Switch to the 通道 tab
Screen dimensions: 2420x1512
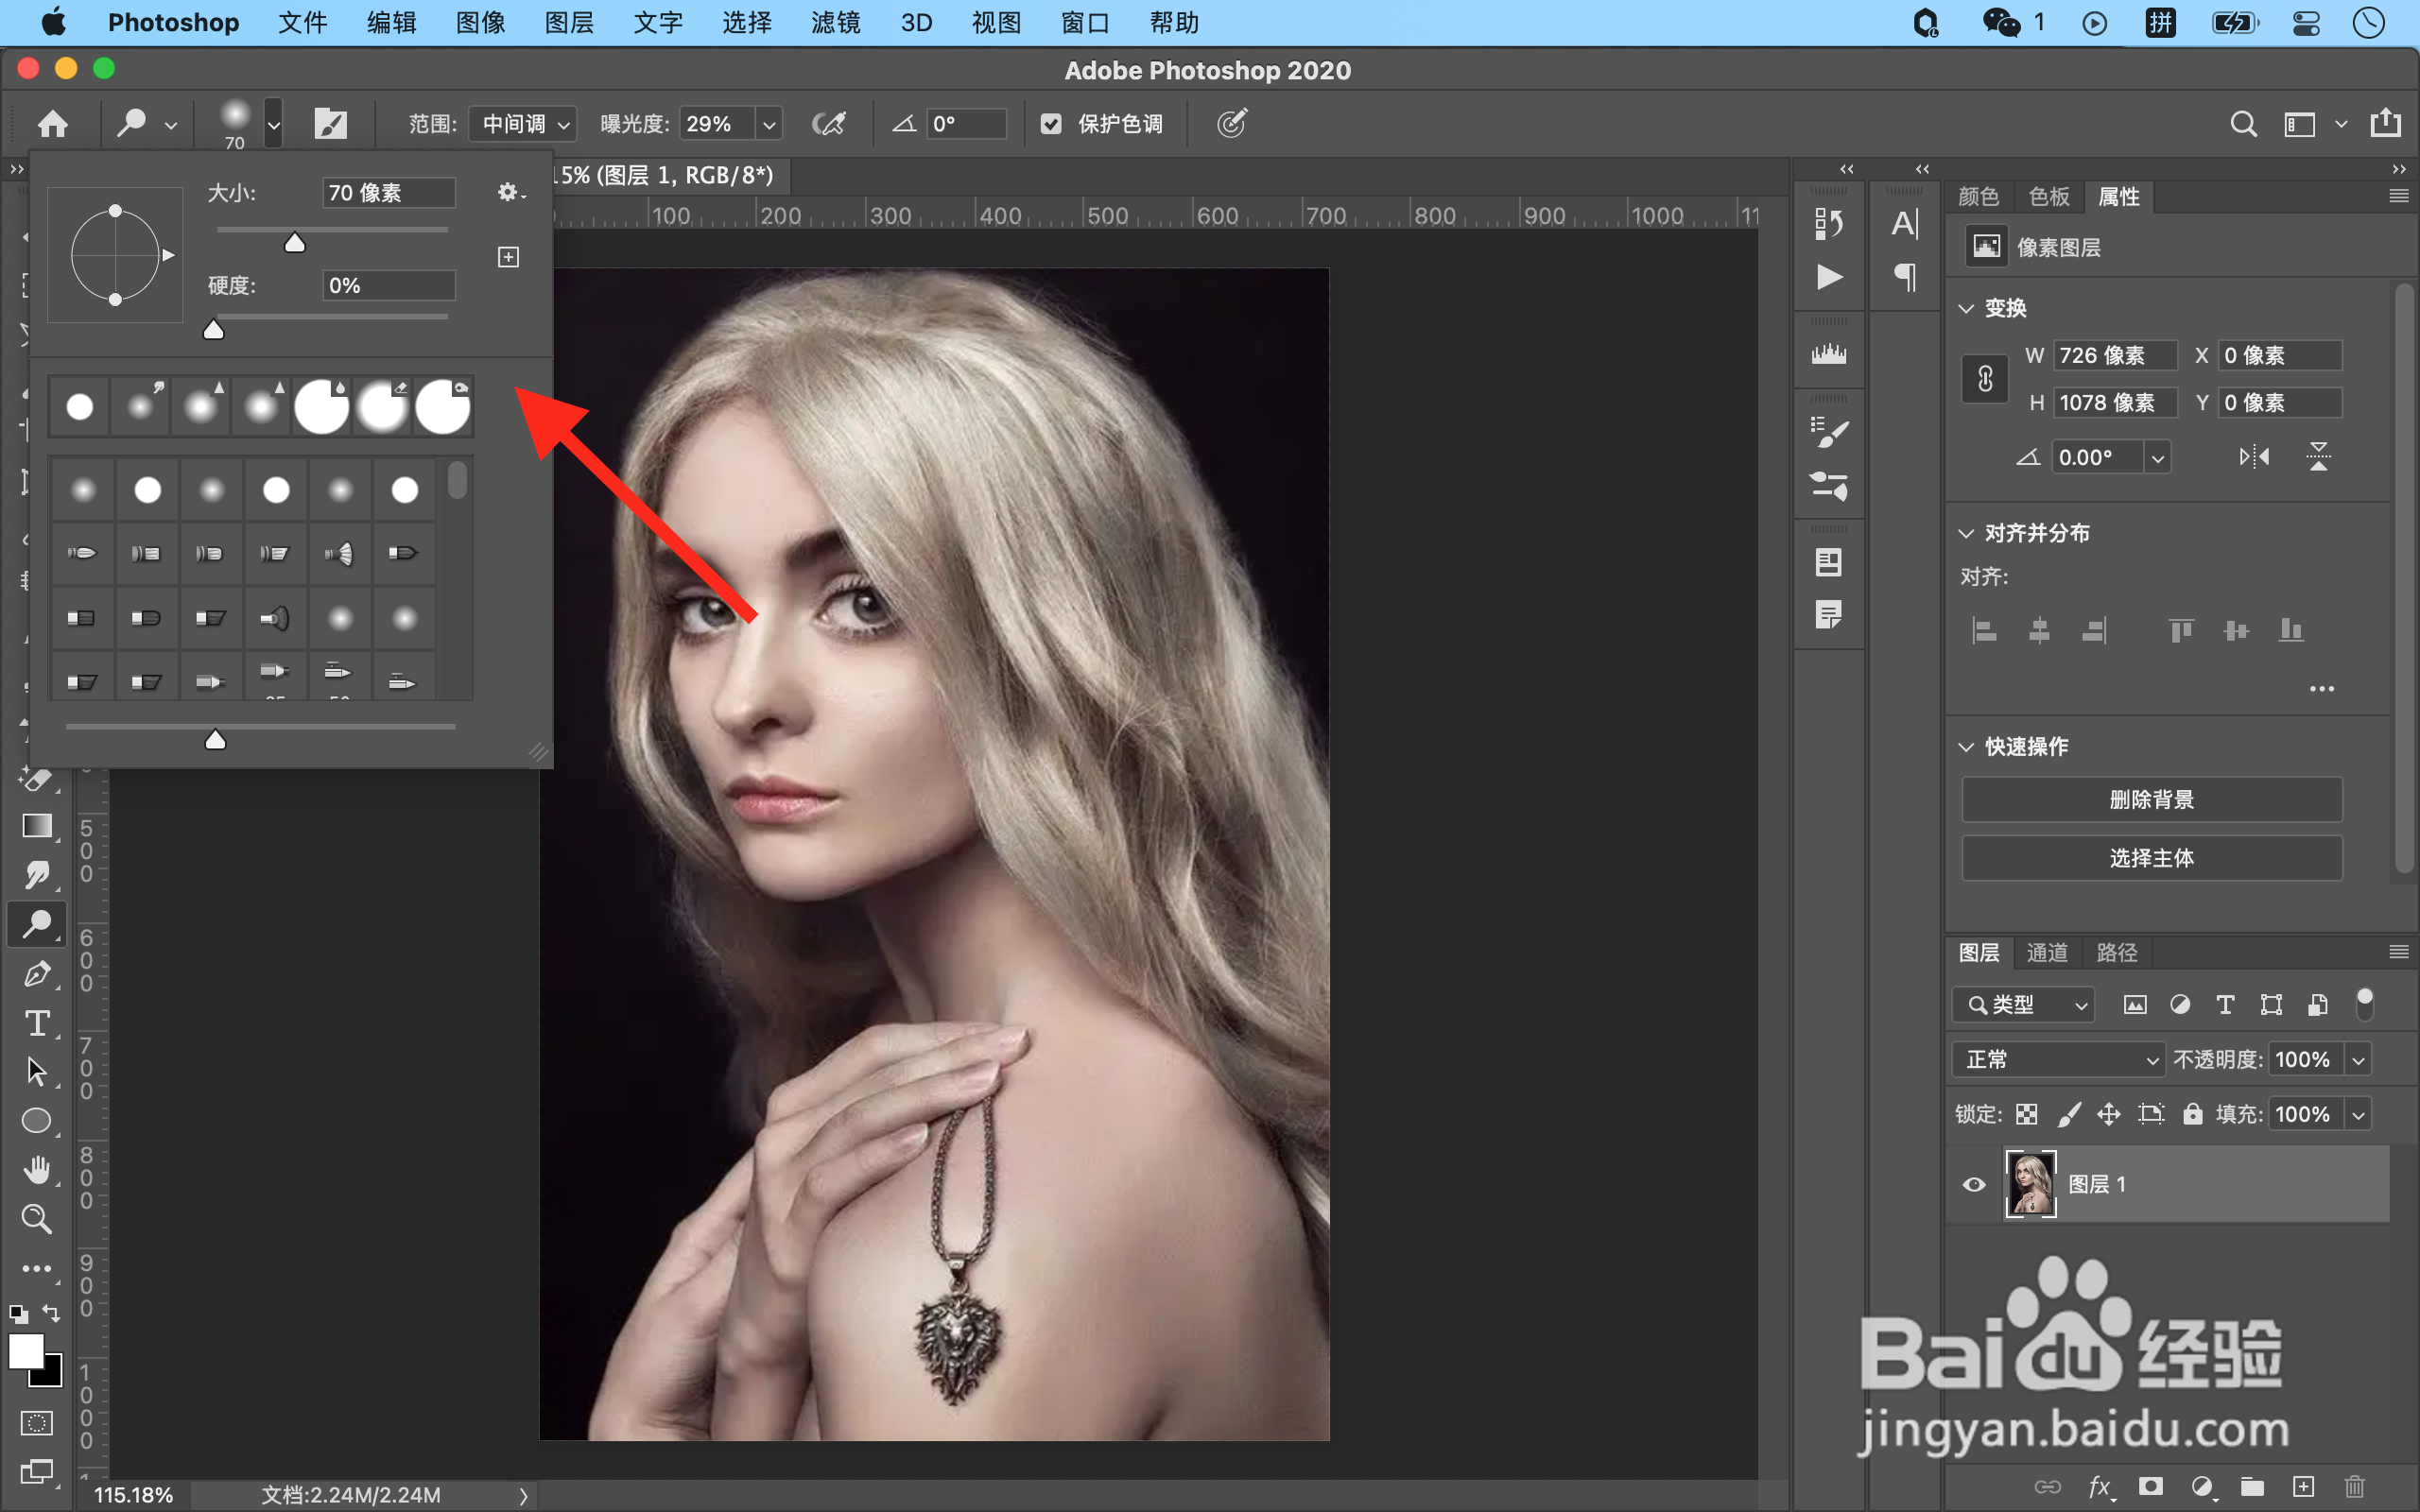tap(2047, 953)
